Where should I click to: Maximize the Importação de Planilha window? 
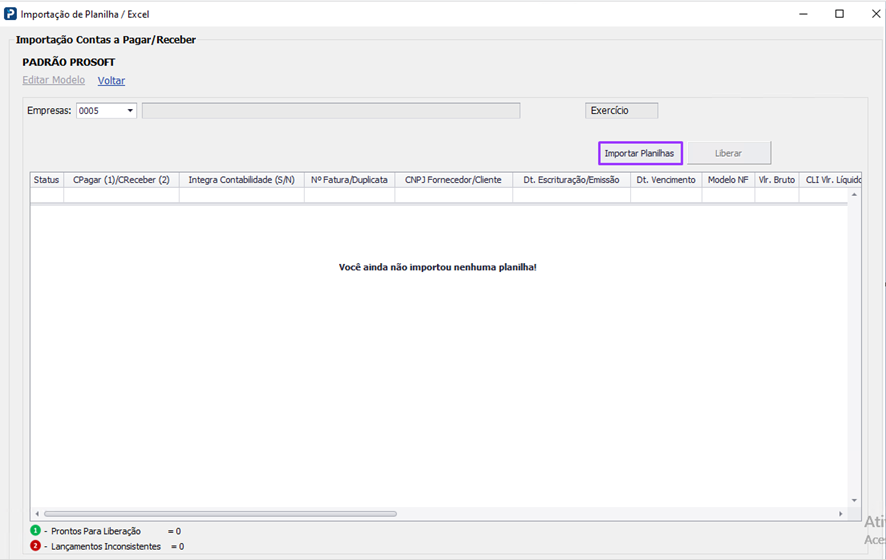pyautogui.click(x=840, y=14)
